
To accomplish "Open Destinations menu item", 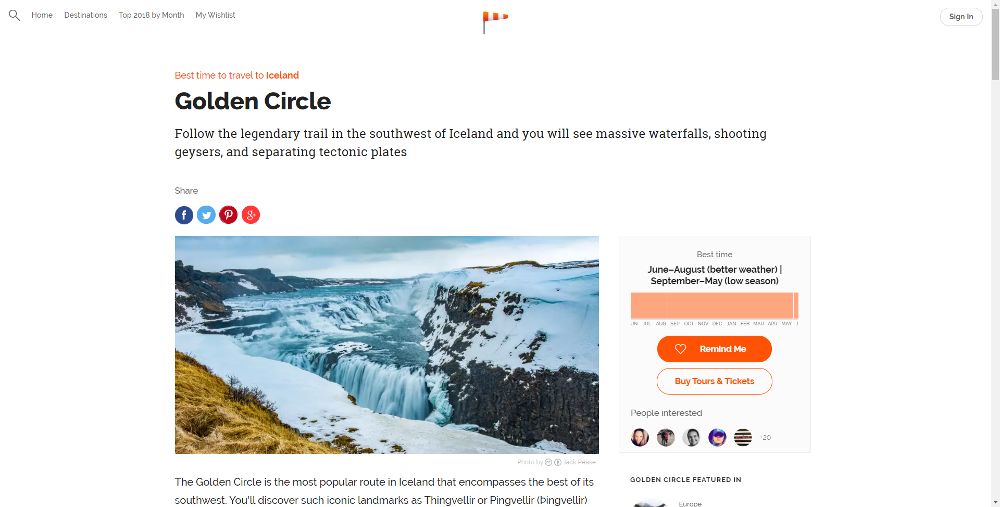I will (85, 15).
